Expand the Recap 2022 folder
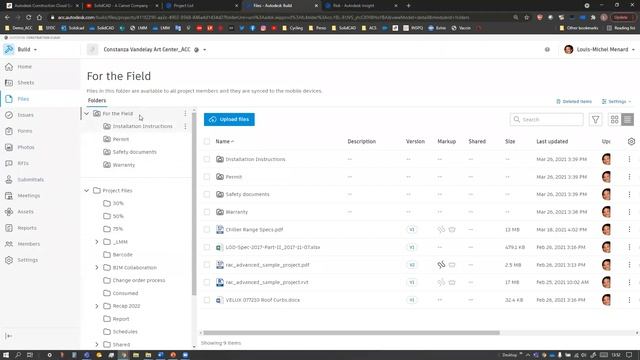640x360 pixels. (97, 306)
